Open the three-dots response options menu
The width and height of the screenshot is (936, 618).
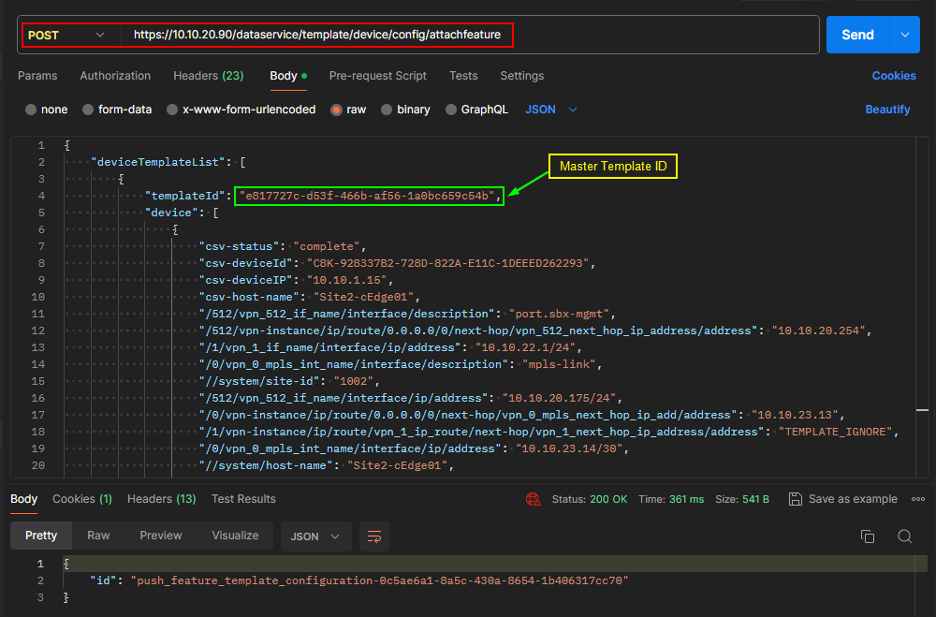[917, 499]
